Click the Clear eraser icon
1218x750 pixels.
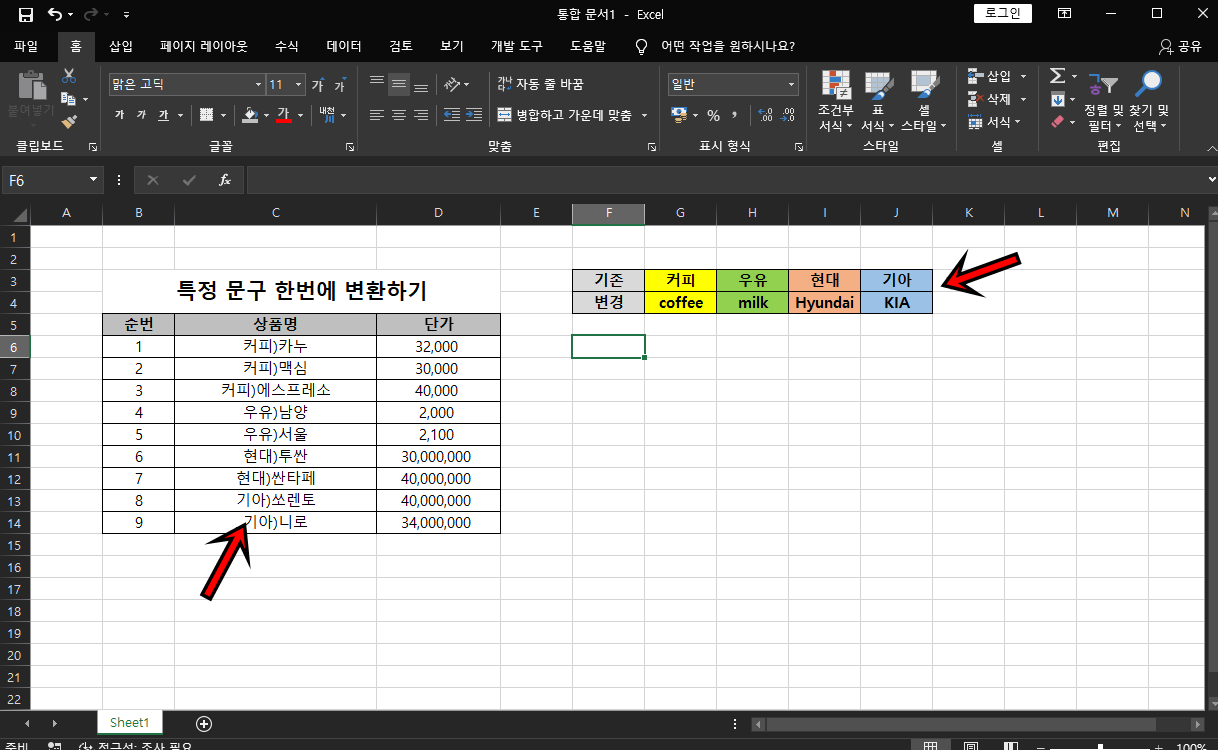pyautogui.click(x=1057, y=122)
